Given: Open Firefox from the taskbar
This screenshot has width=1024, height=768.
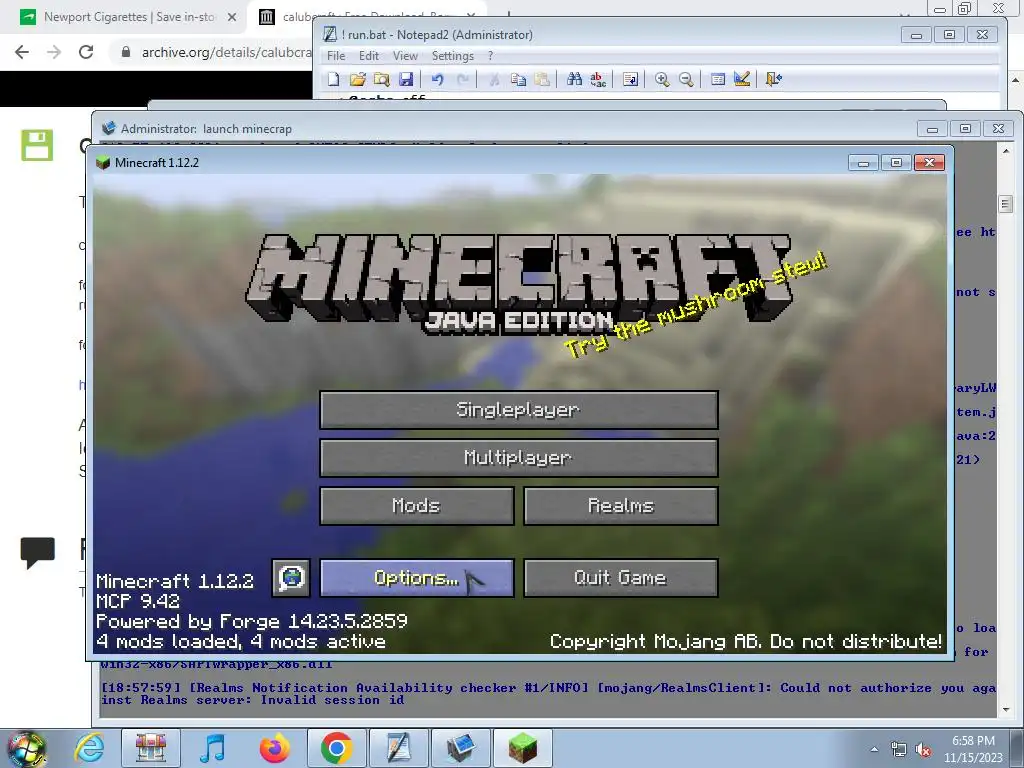Looking at the screenshot, I should 274,748.
